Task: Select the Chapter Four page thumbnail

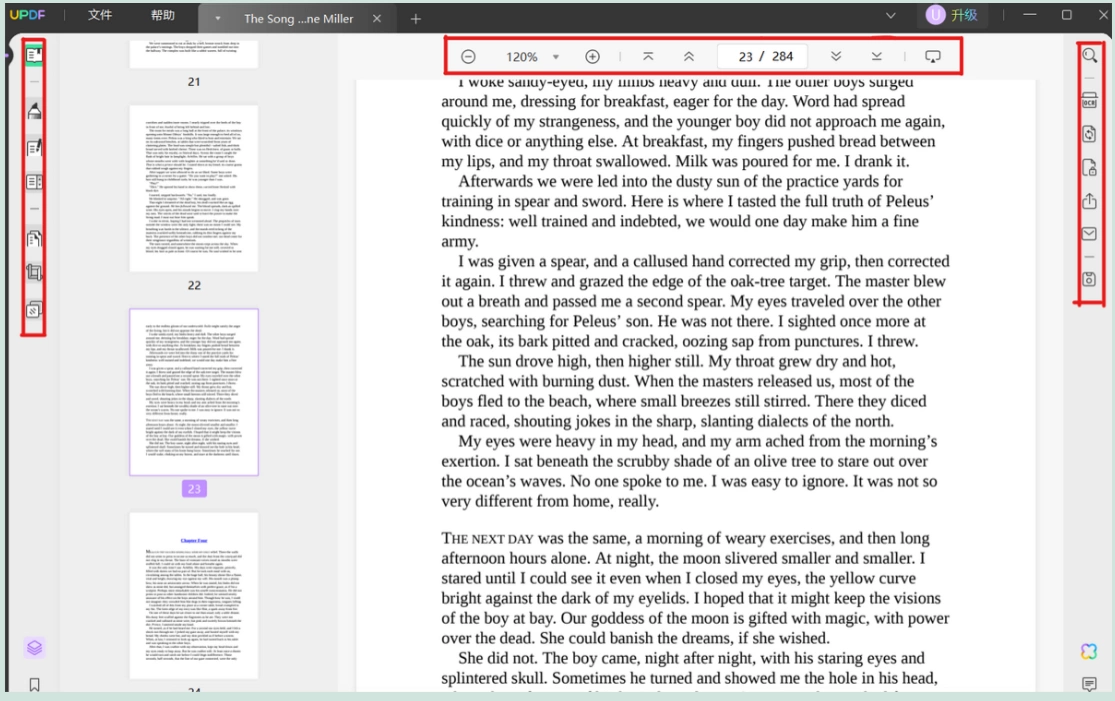Action: pos(194,596)
